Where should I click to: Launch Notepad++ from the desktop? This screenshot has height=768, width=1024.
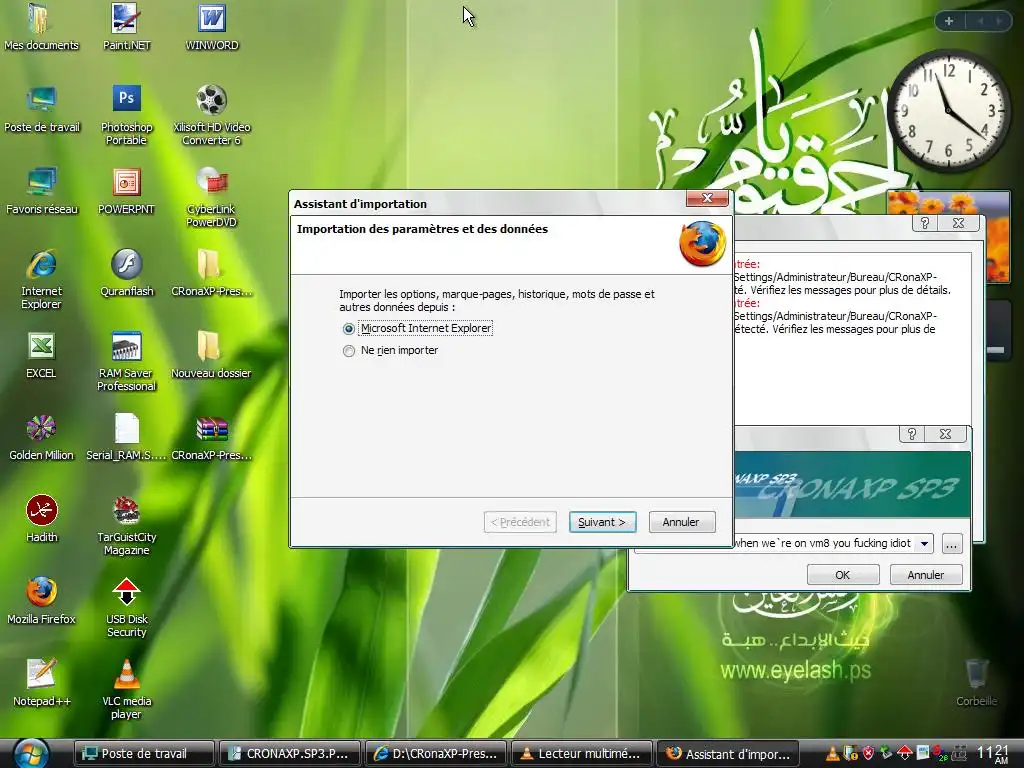pyautogui.click(x=41, y=684)
